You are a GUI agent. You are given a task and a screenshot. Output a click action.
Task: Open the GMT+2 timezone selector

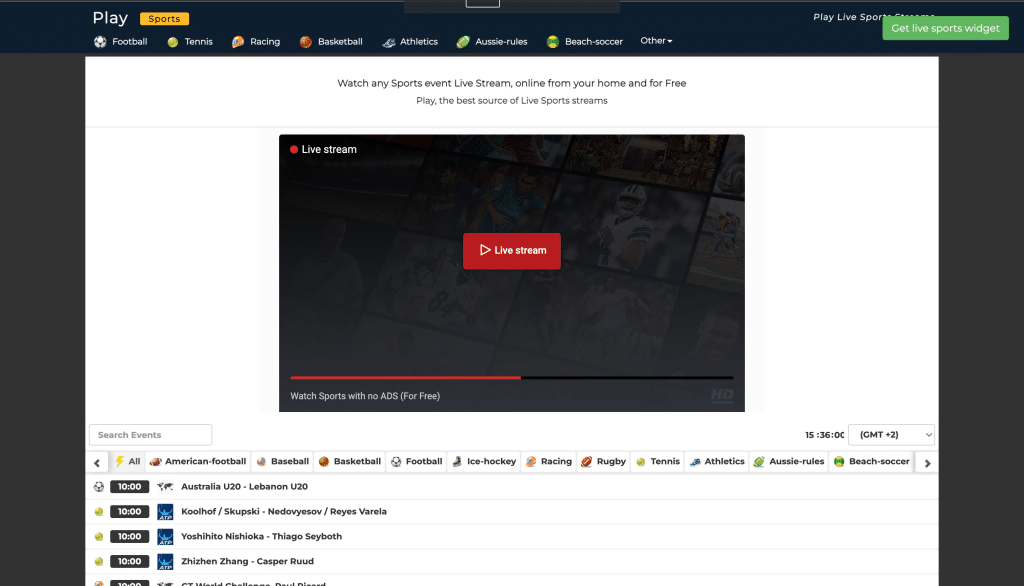coord(890,434)
